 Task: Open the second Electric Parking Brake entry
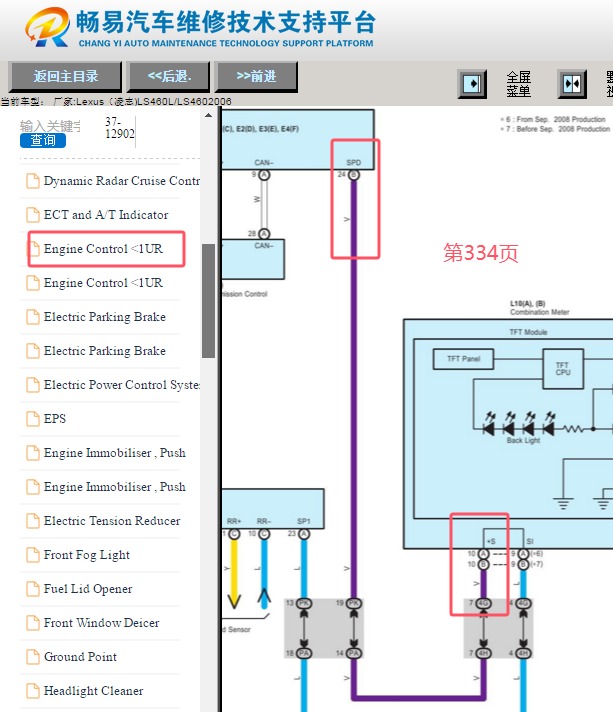104,351
